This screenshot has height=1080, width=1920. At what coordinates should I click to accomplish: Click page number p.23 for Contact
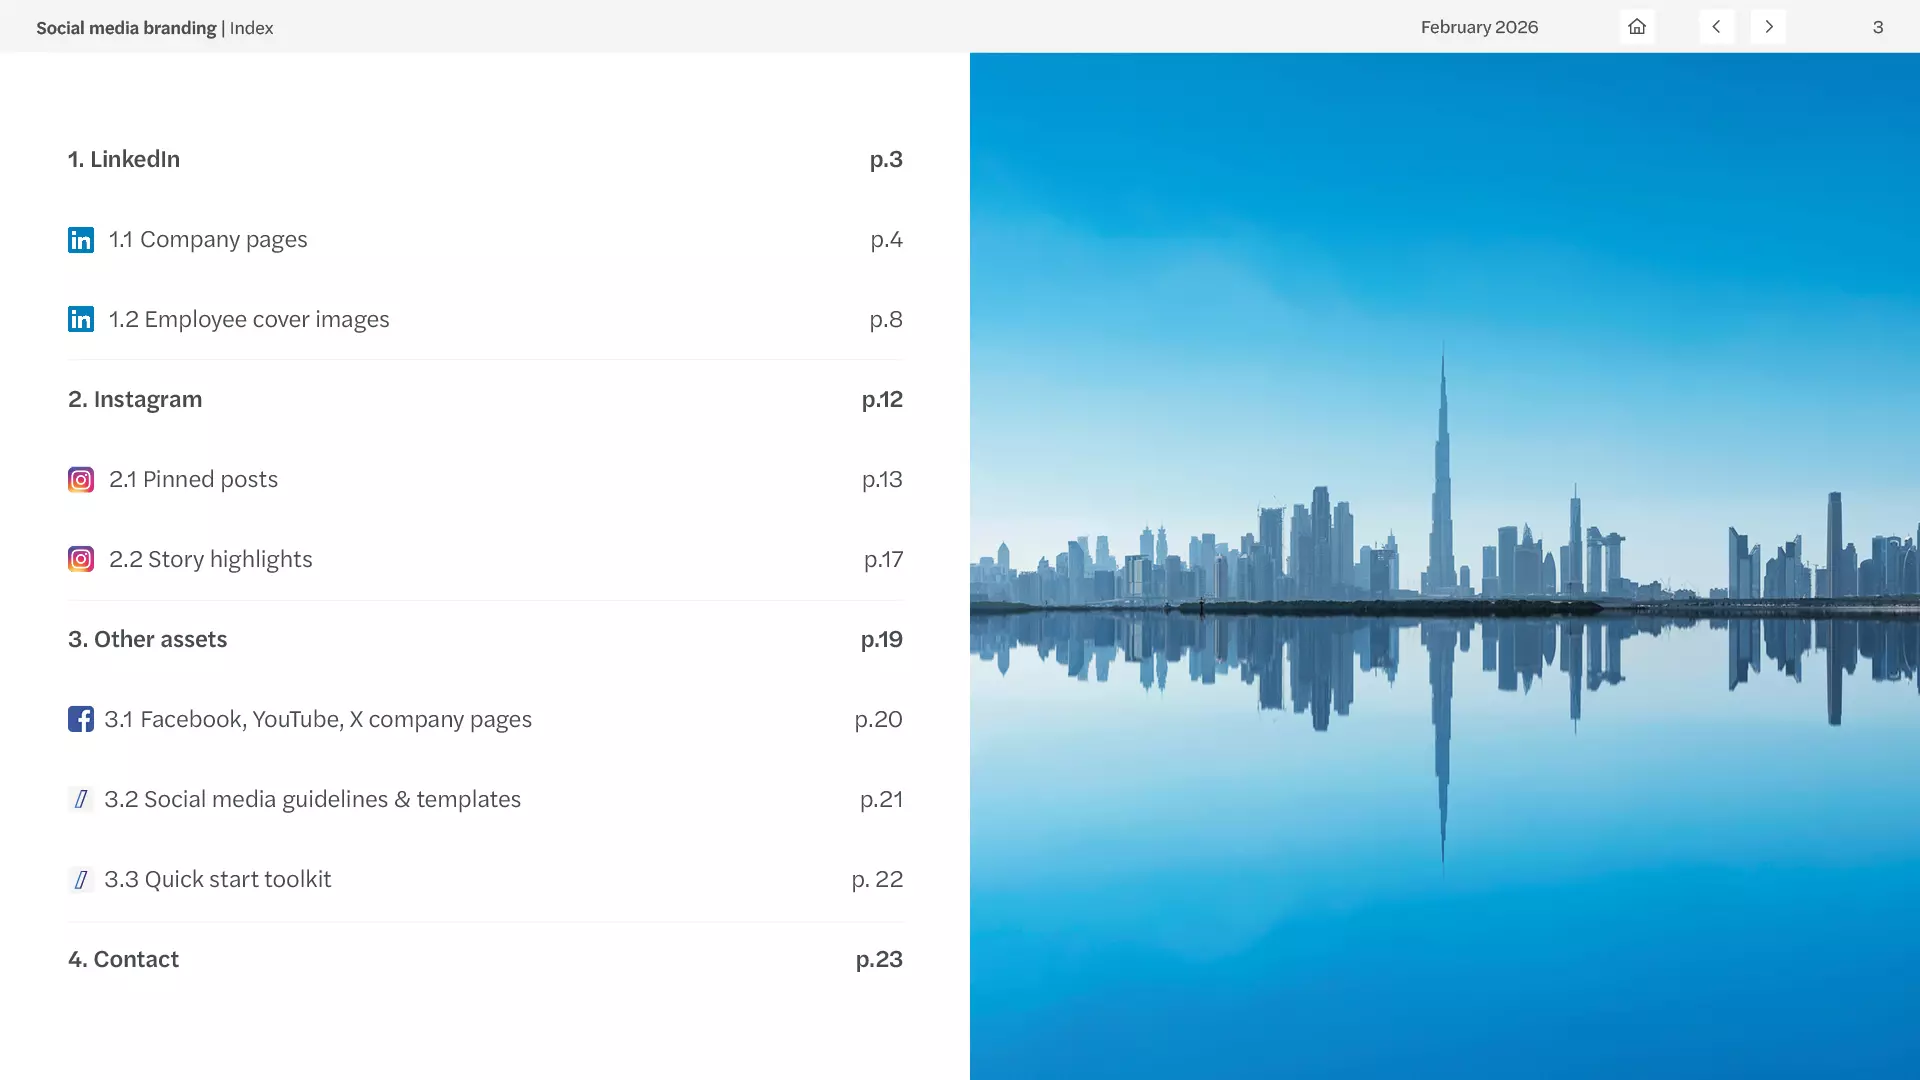pyautogui.click(x=879, y=959)
